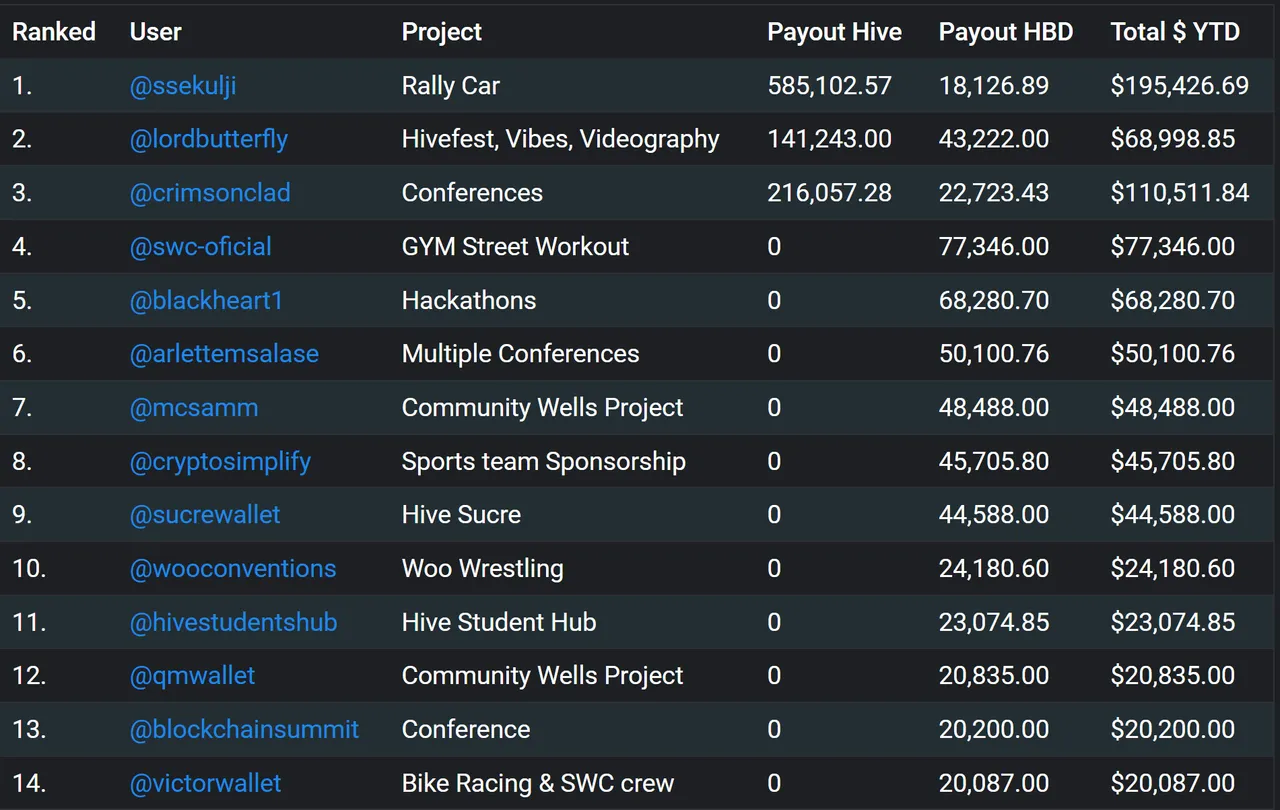This screenshot has height=810, width=1280.
Task: Select the Conferences project cell
Action: tap(472, 193)
